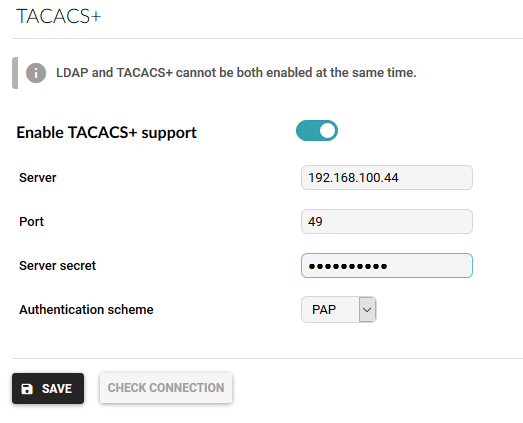The height and width of the screenshot is (423, 523).
Task: Click the chevron arrow beside PAP
Action: [367, 310]
